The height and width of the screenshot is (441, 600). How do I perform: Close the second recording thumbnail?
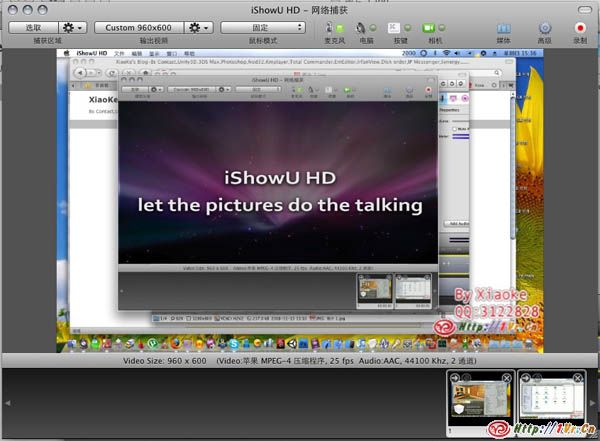[576, 378]
